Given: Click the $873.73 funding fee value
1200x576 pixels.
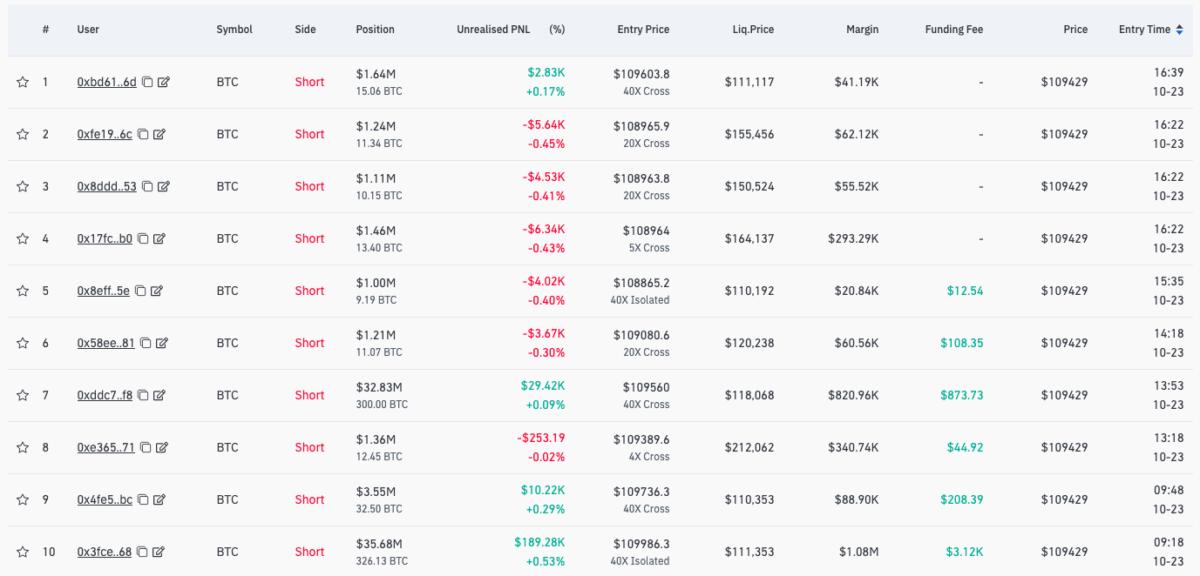Looking at the screenshot, I should [x=961, y=395].
